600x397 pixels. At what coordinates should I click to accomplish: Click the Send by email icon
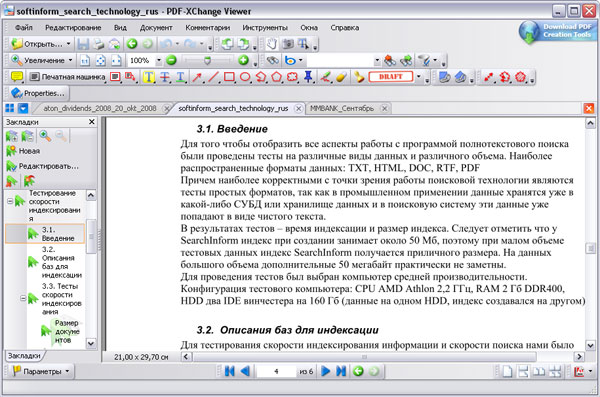114,44
